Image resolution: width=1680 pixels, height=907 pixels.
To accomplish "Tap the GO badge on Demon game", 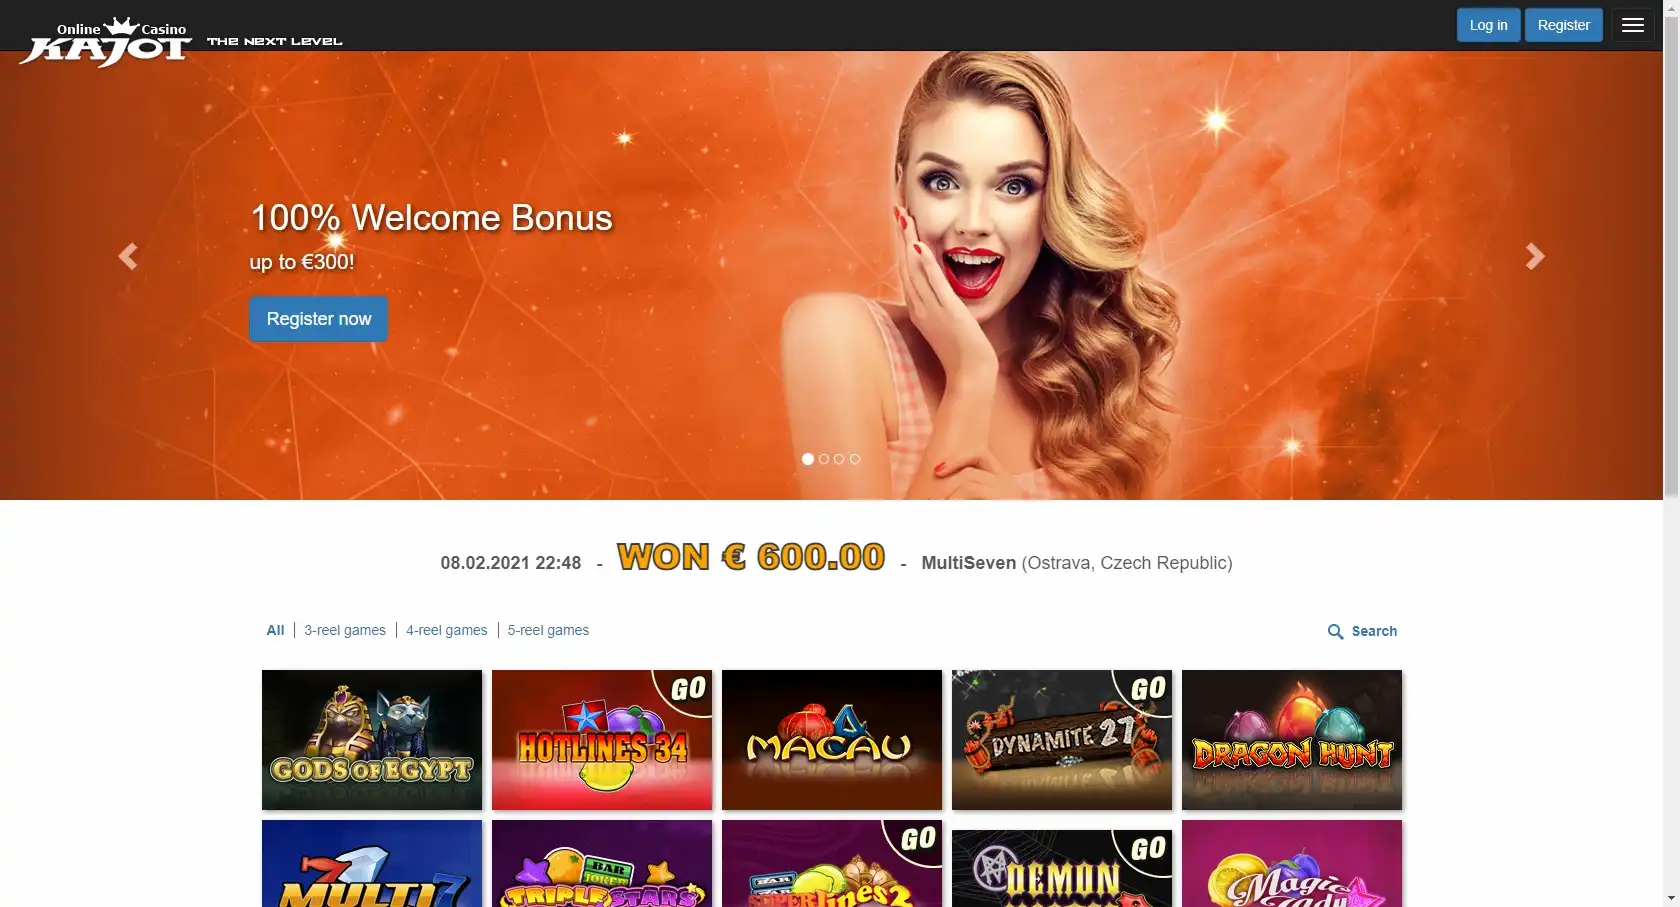I will 1148,849.
